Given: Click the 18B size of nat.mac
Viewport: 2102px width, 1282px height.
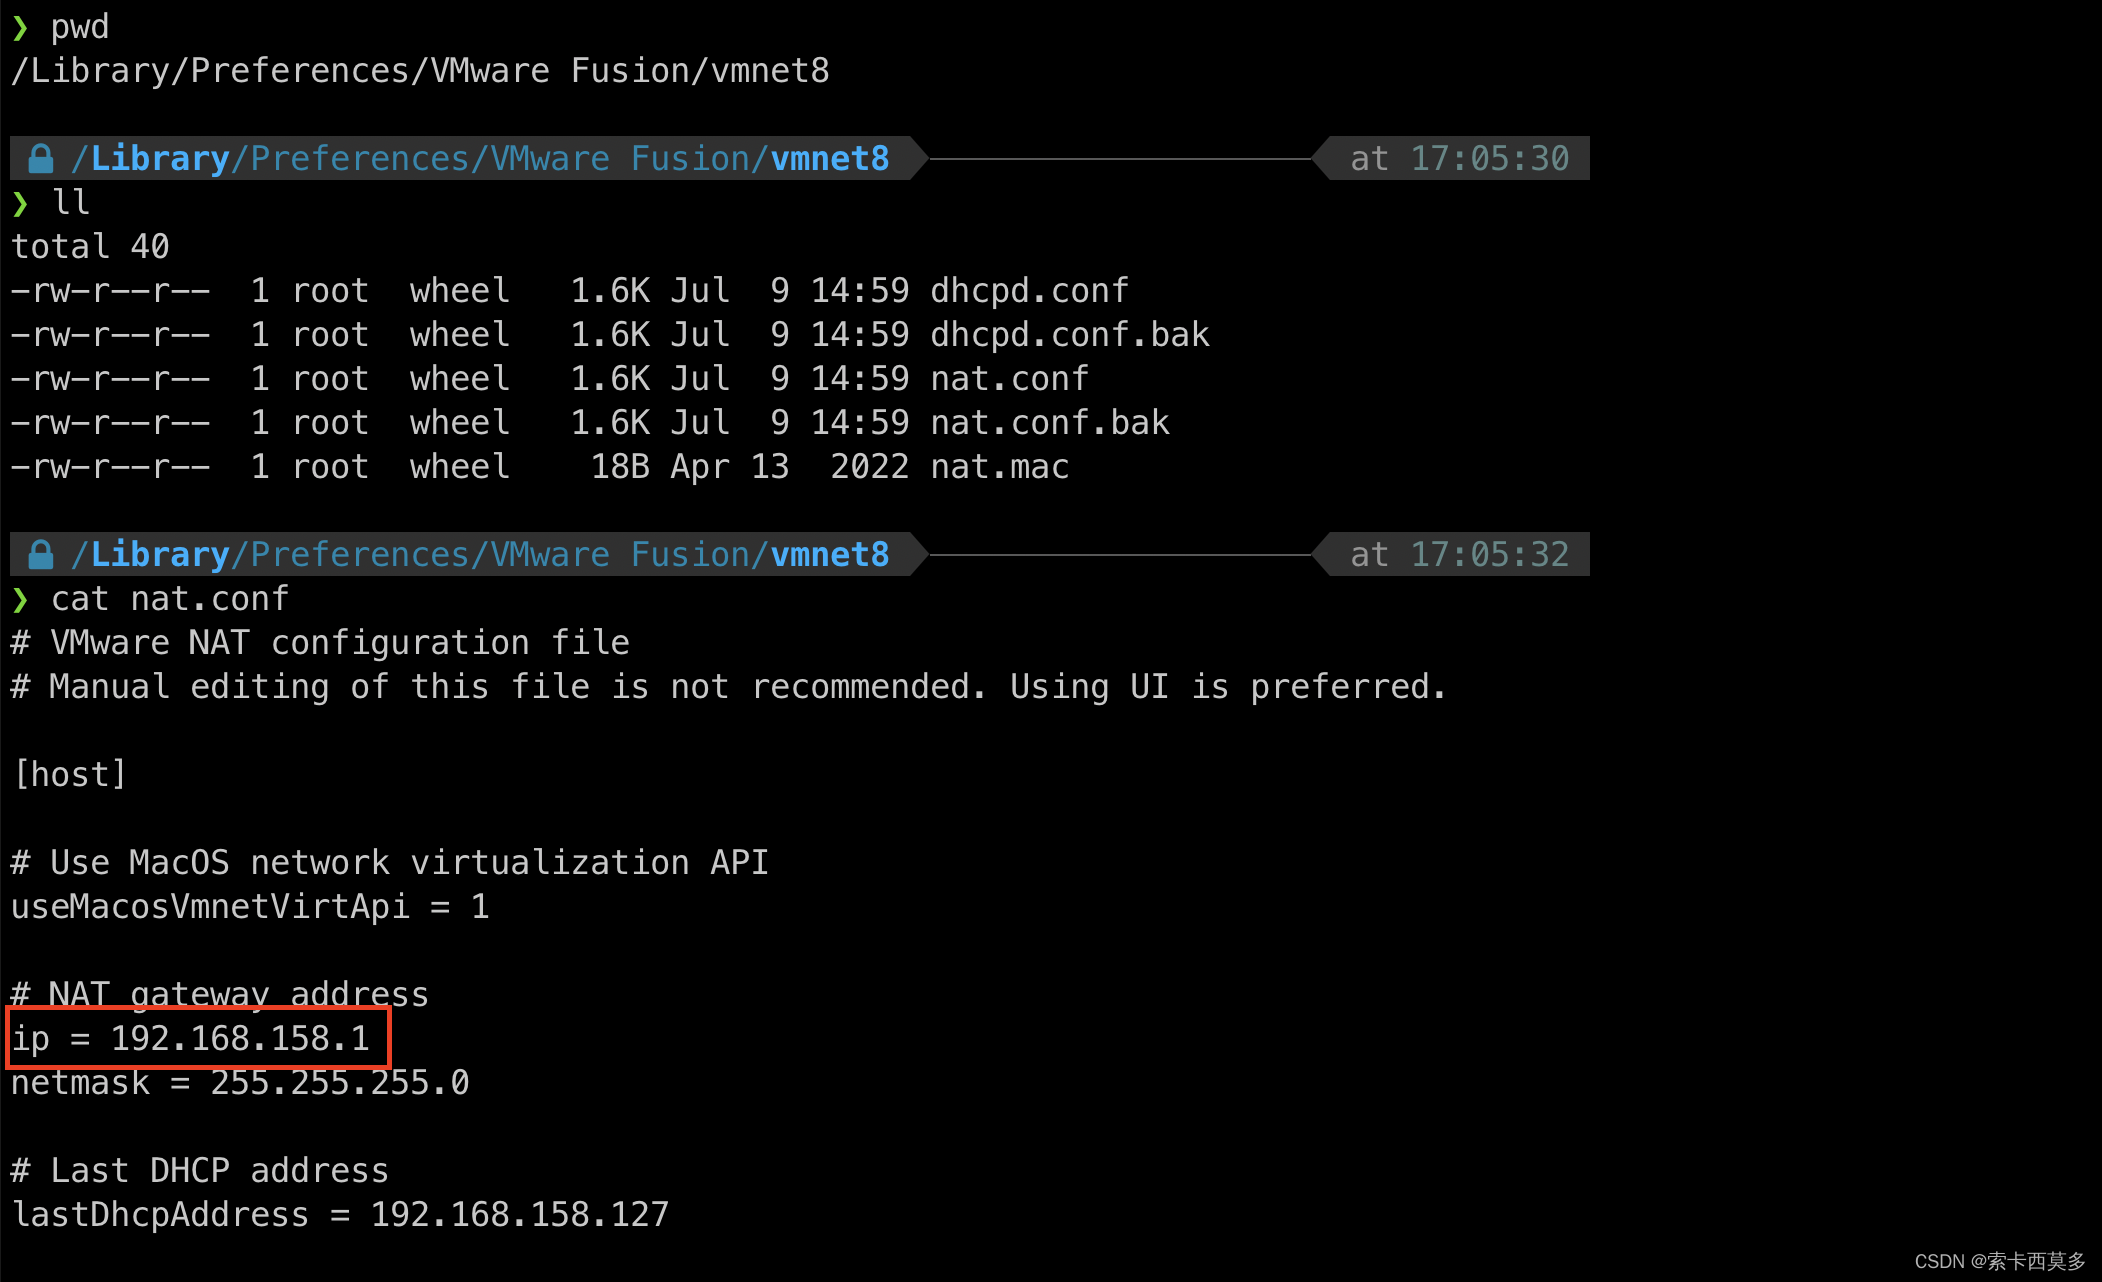Looking at the screenshot, I should click(620, 466).
